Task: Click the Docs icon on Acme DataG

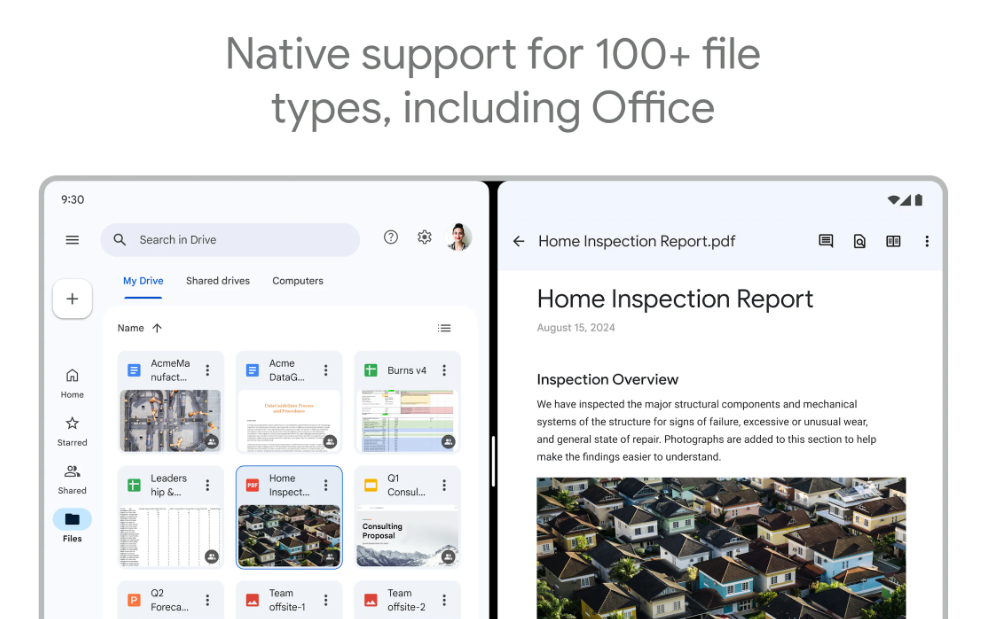Action: [x=252, y=370]
